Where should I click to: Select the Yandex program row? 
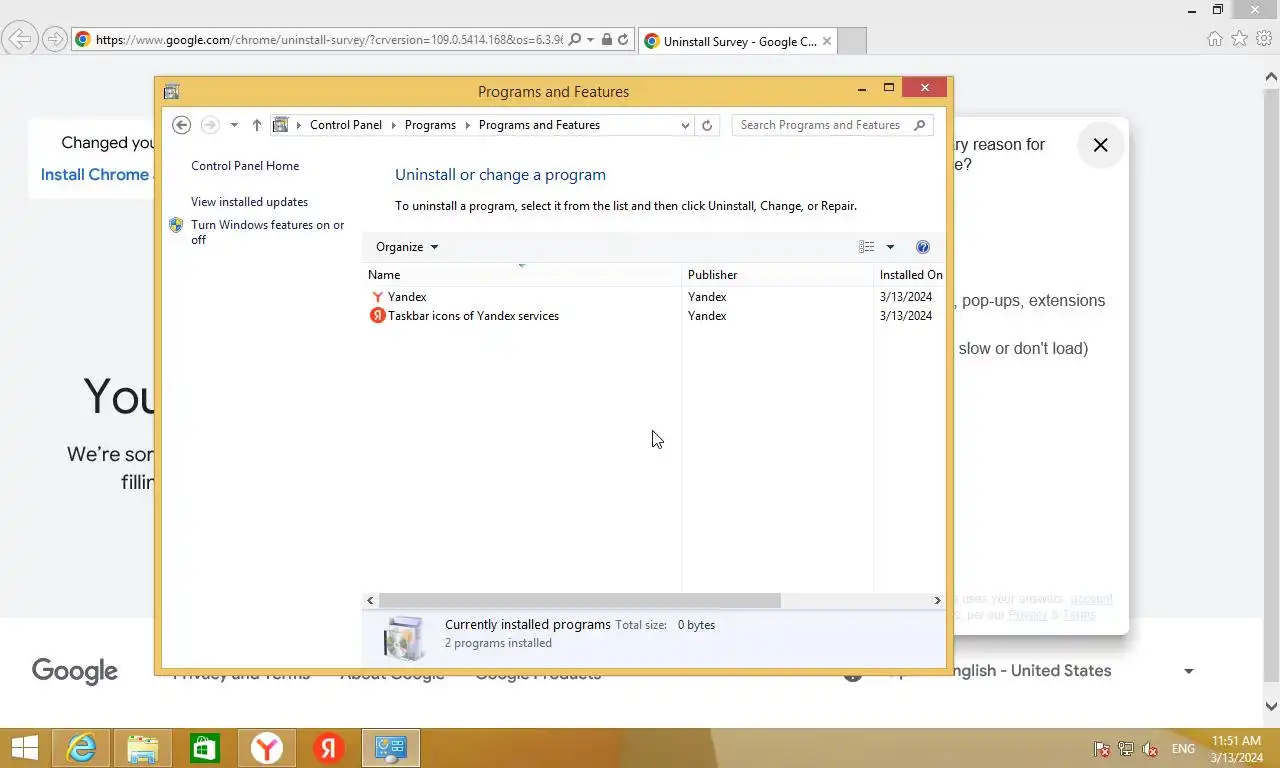click(653, 297)
